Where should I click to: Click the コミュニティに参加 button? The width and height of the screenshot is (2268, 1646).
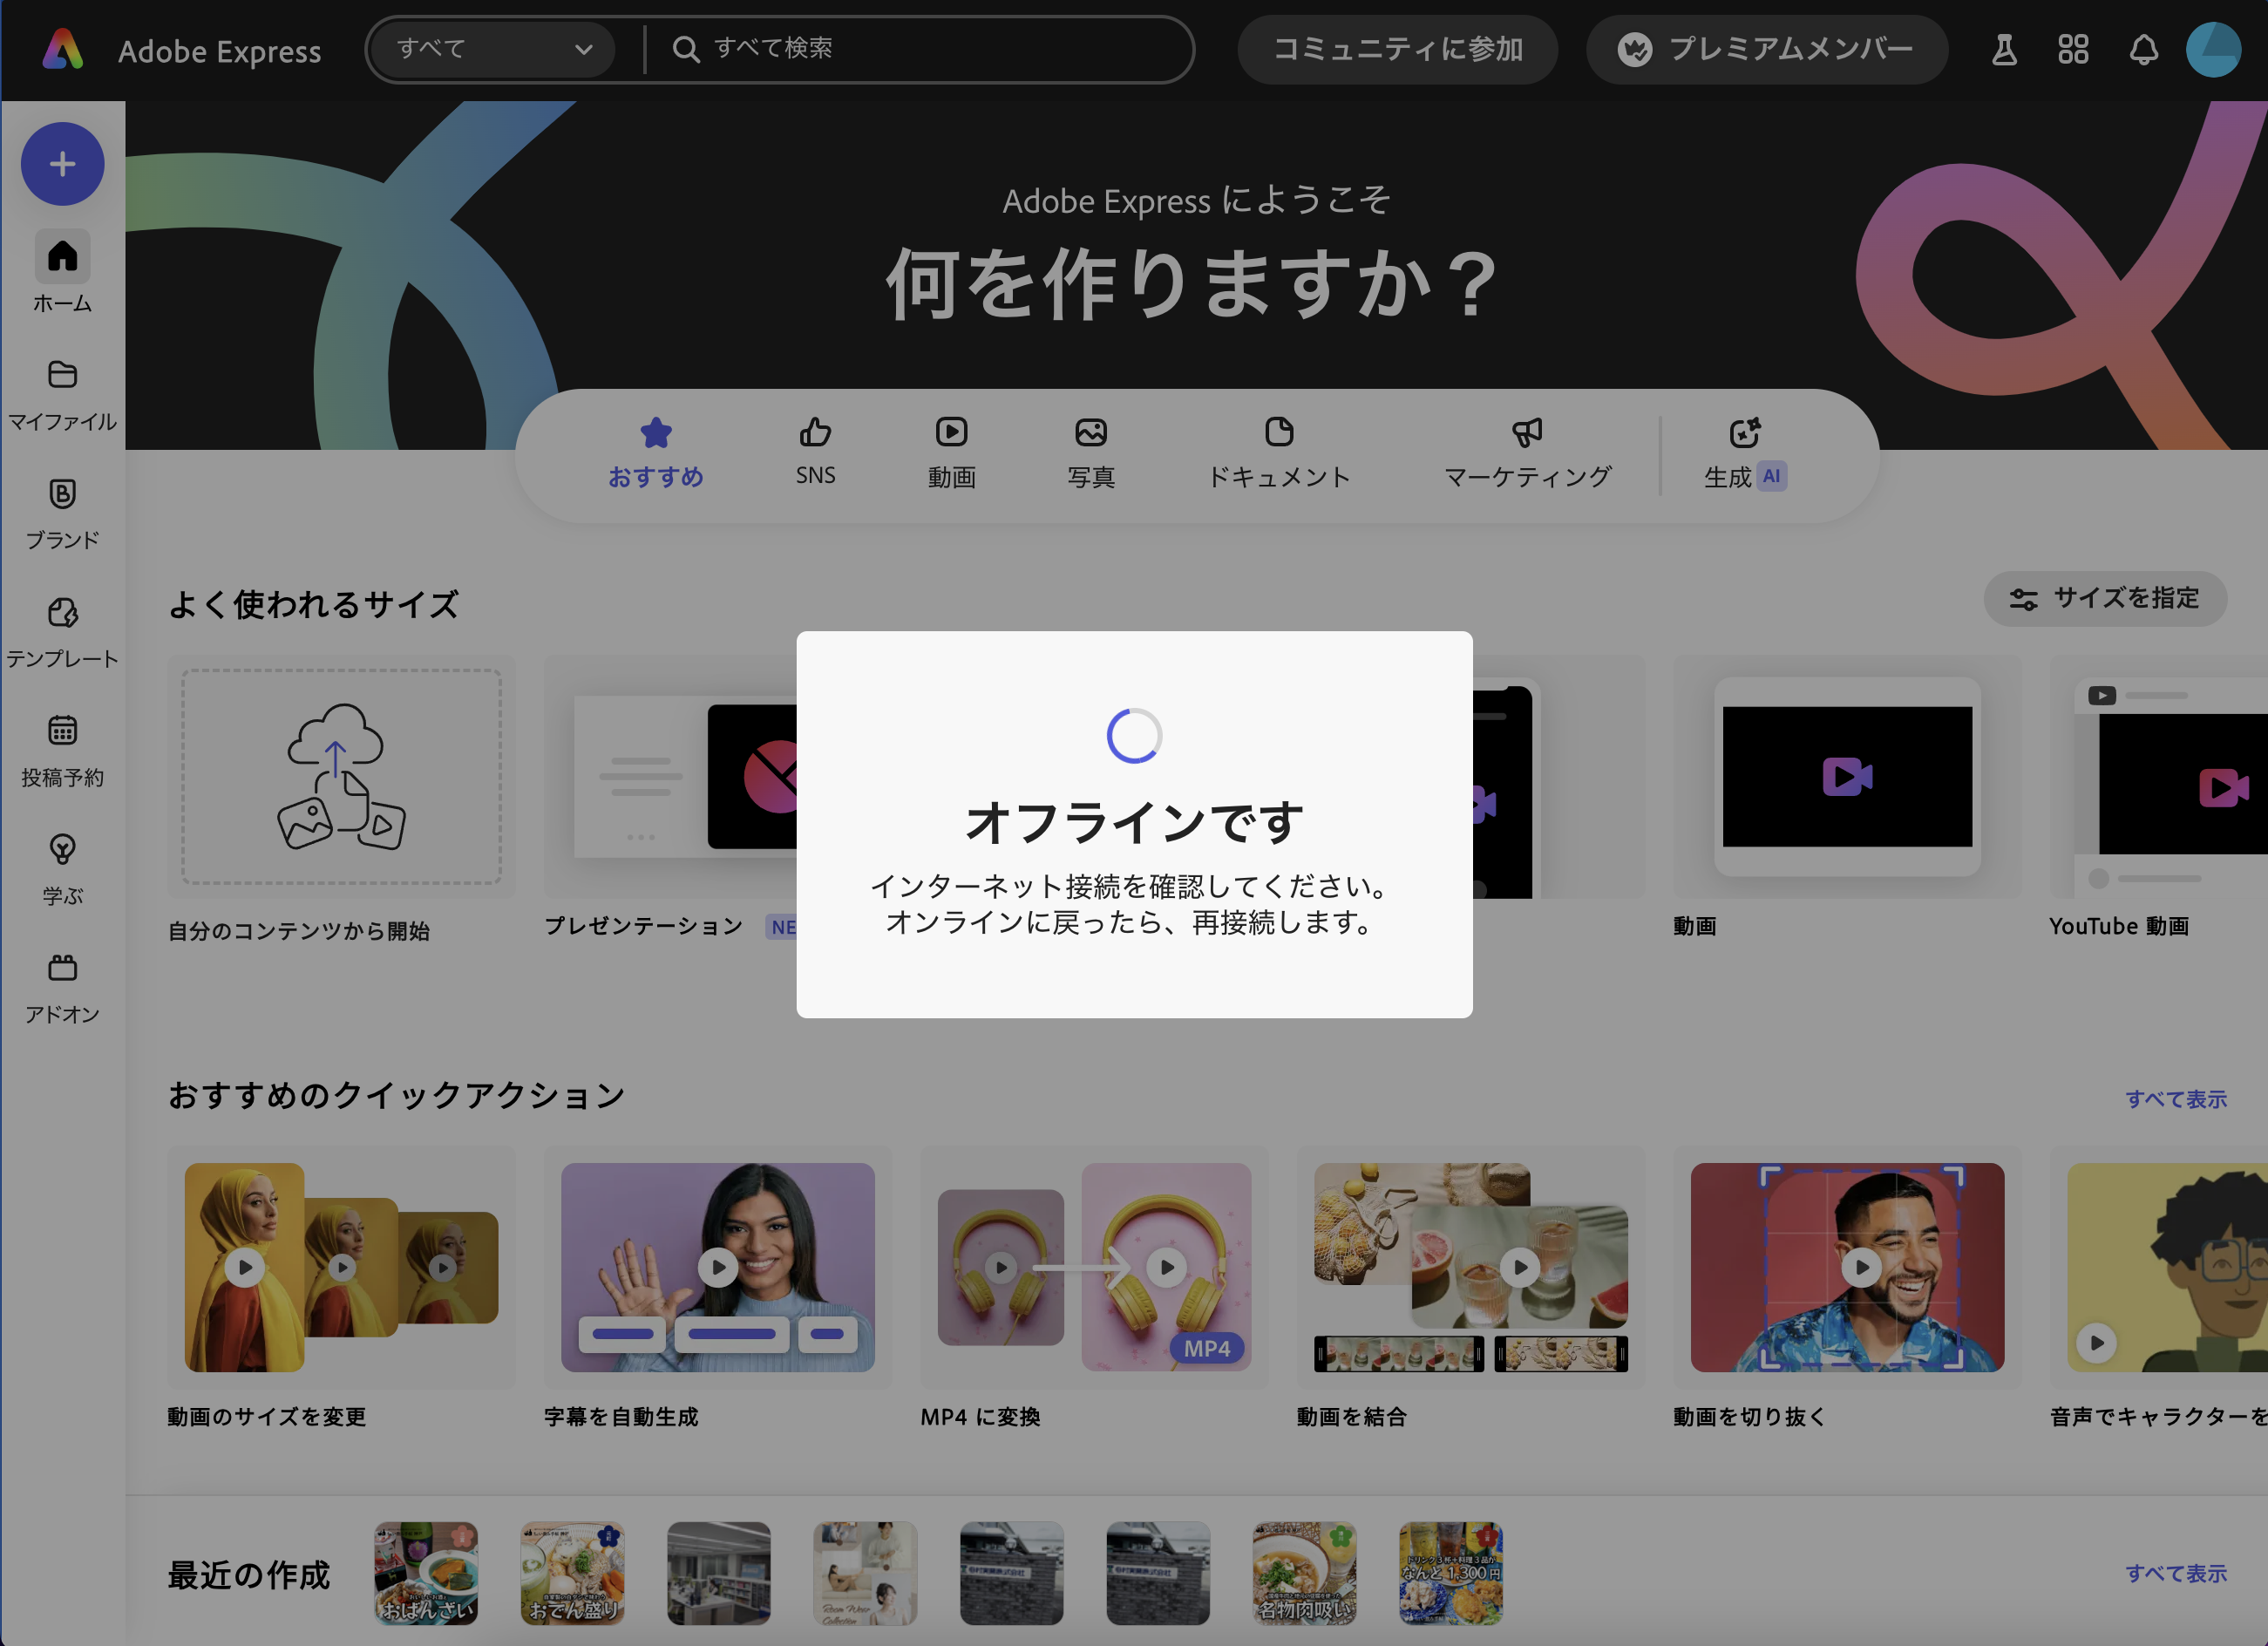click(x=1397, y=49)
